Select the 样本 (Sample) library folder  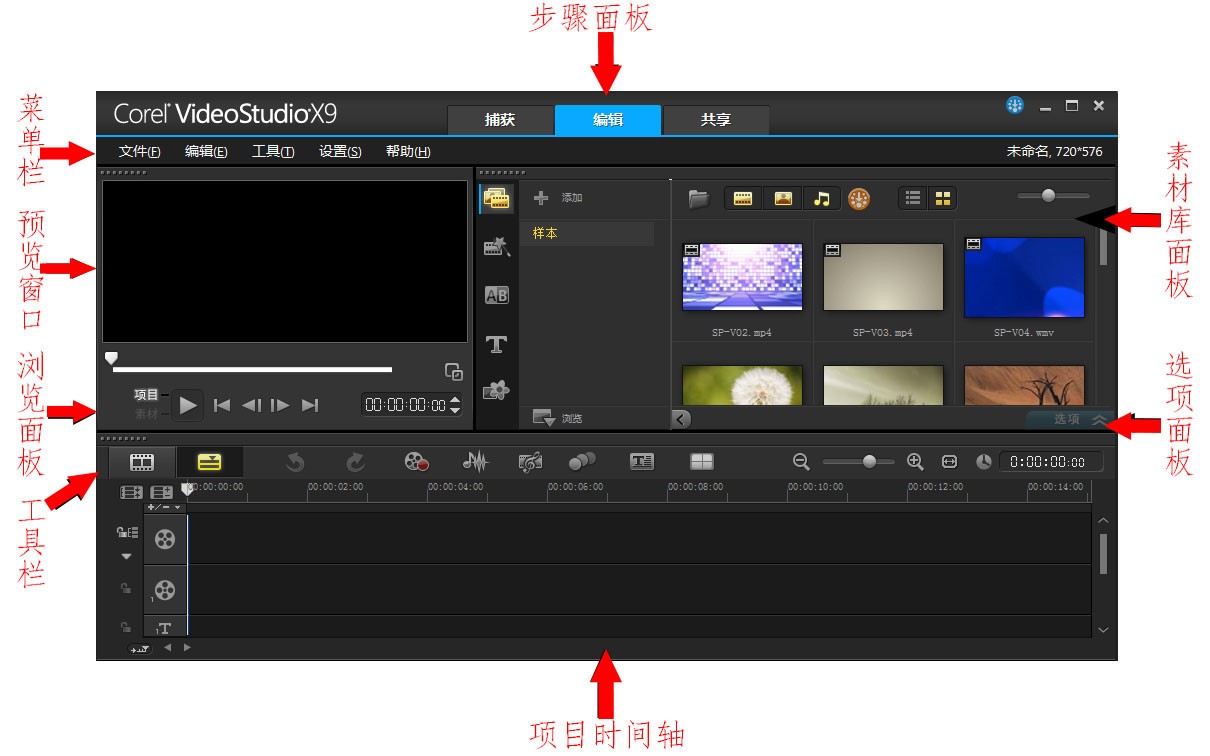(587, 233)
